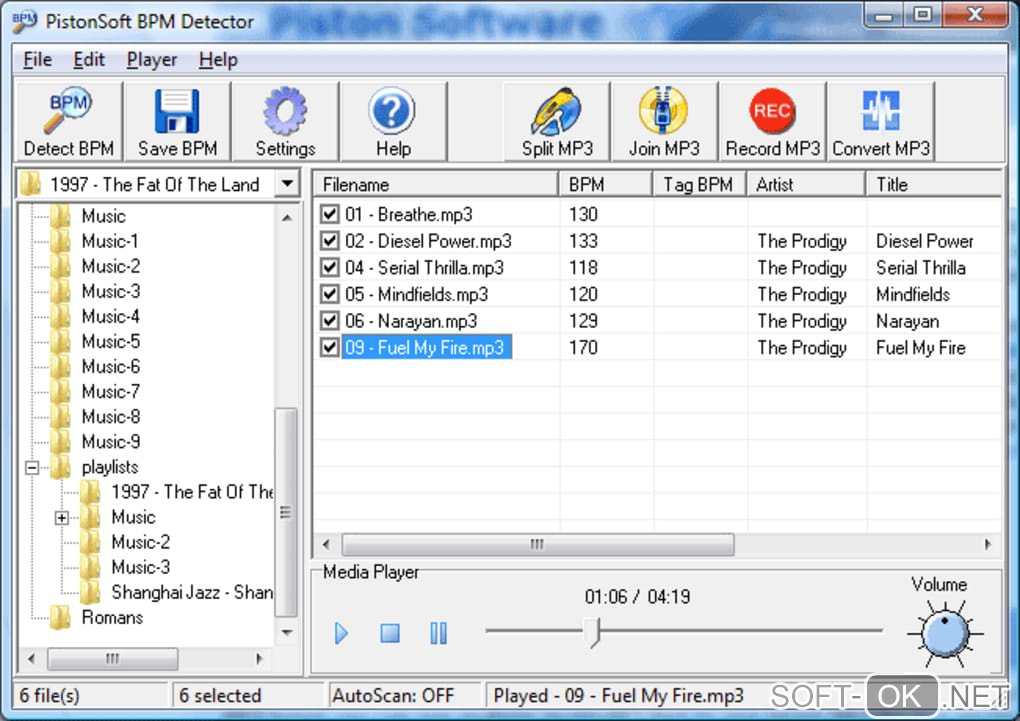The width and height of the screenshot is (1020, 721).
Task: Launch the Join MP3 tool
Action: 664,122
